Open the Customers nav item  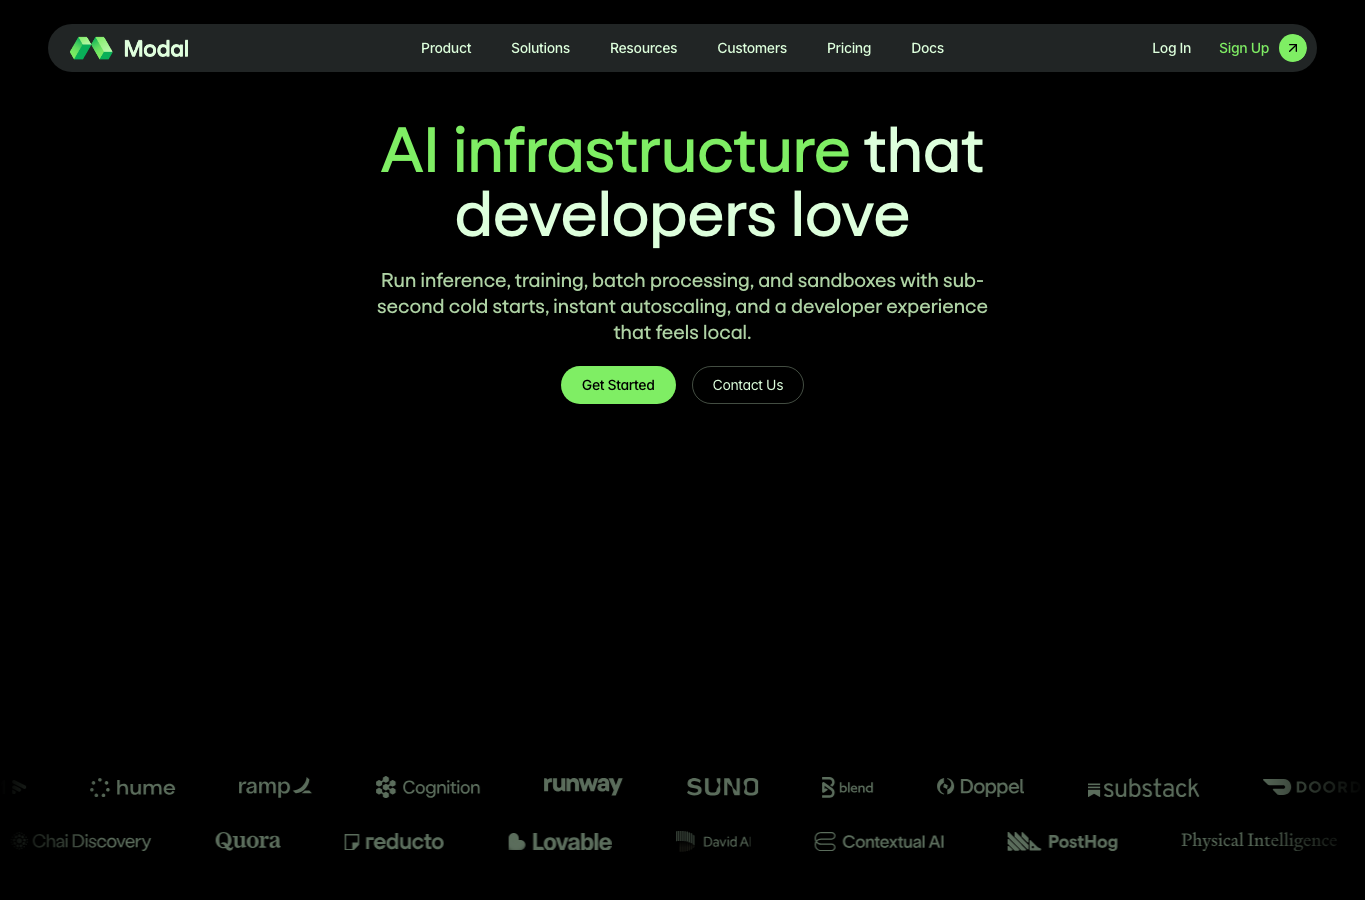(752, 48)
